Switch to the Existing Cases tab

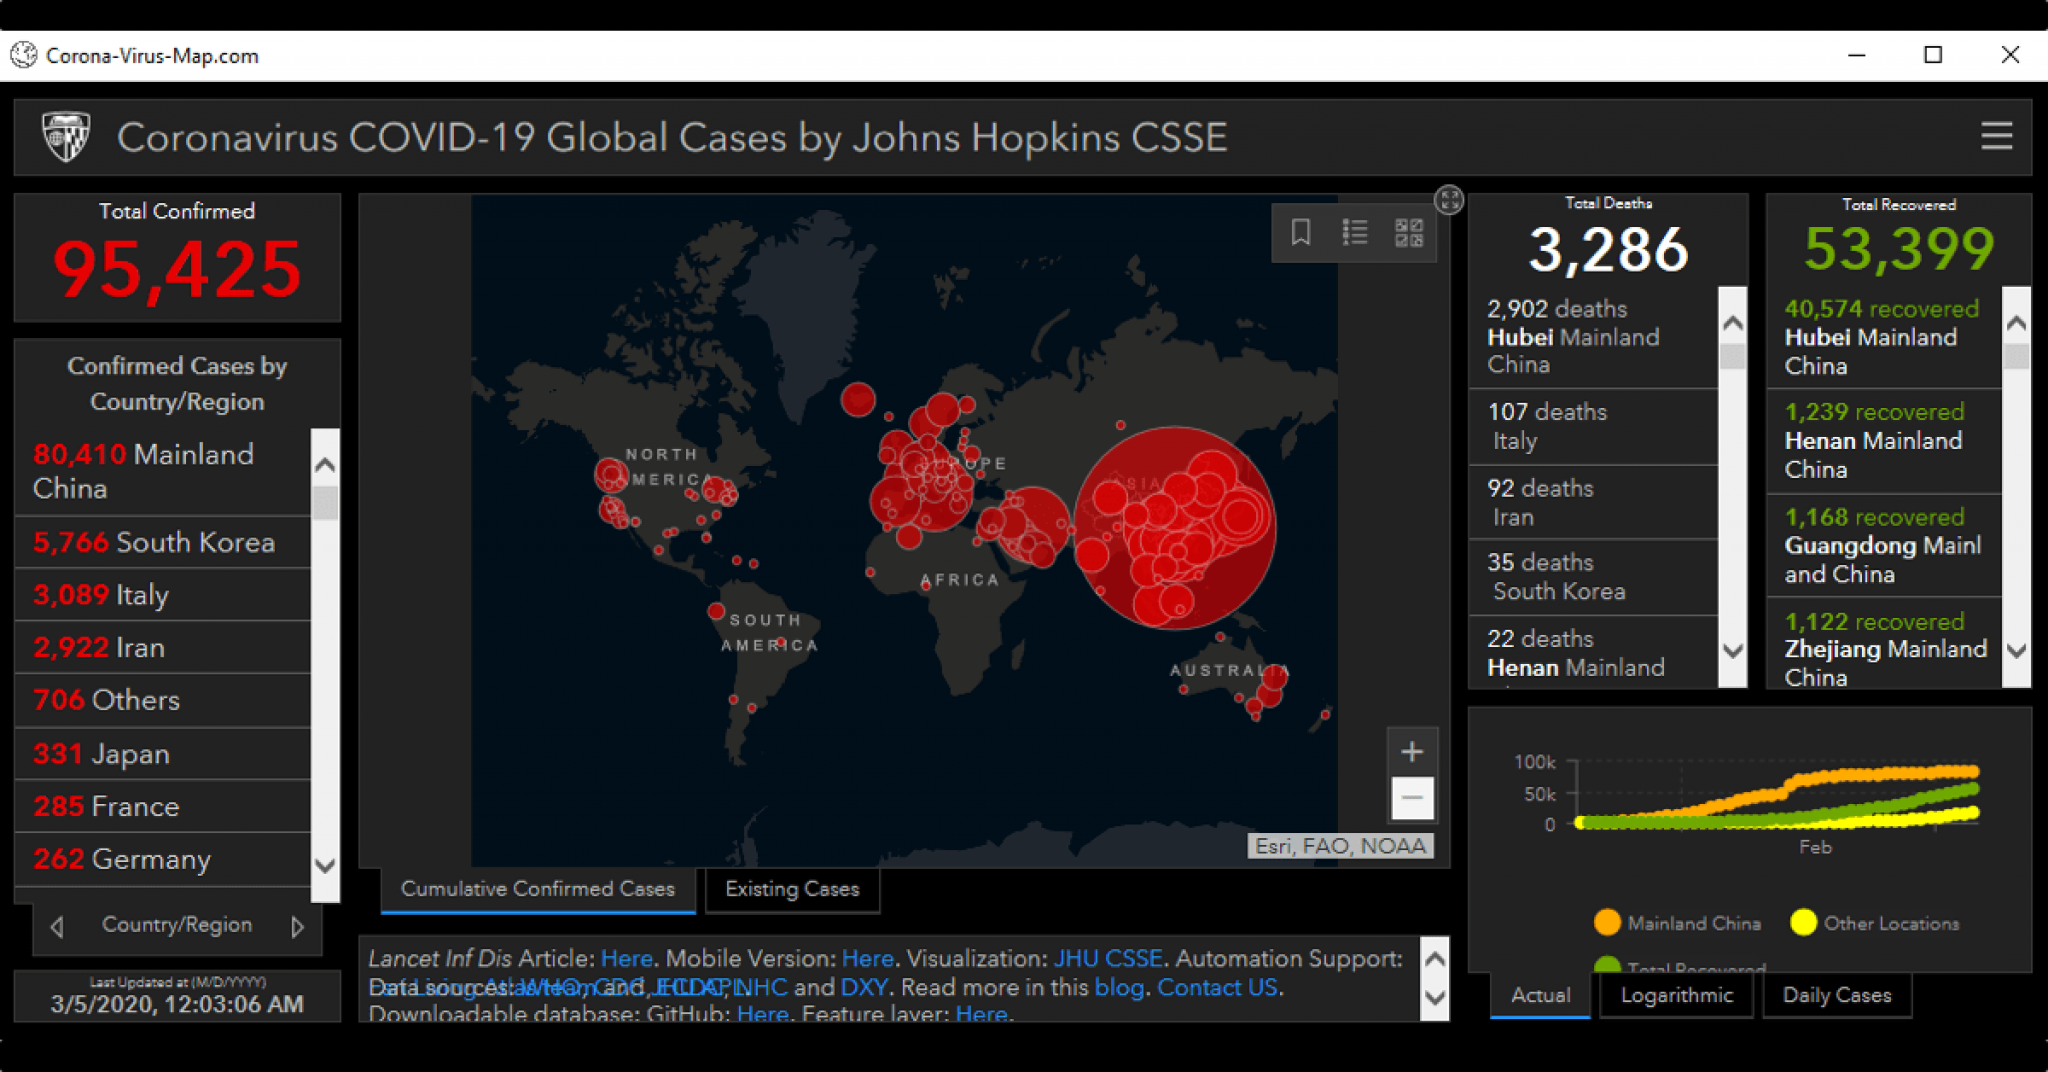[x=792, y=888]
